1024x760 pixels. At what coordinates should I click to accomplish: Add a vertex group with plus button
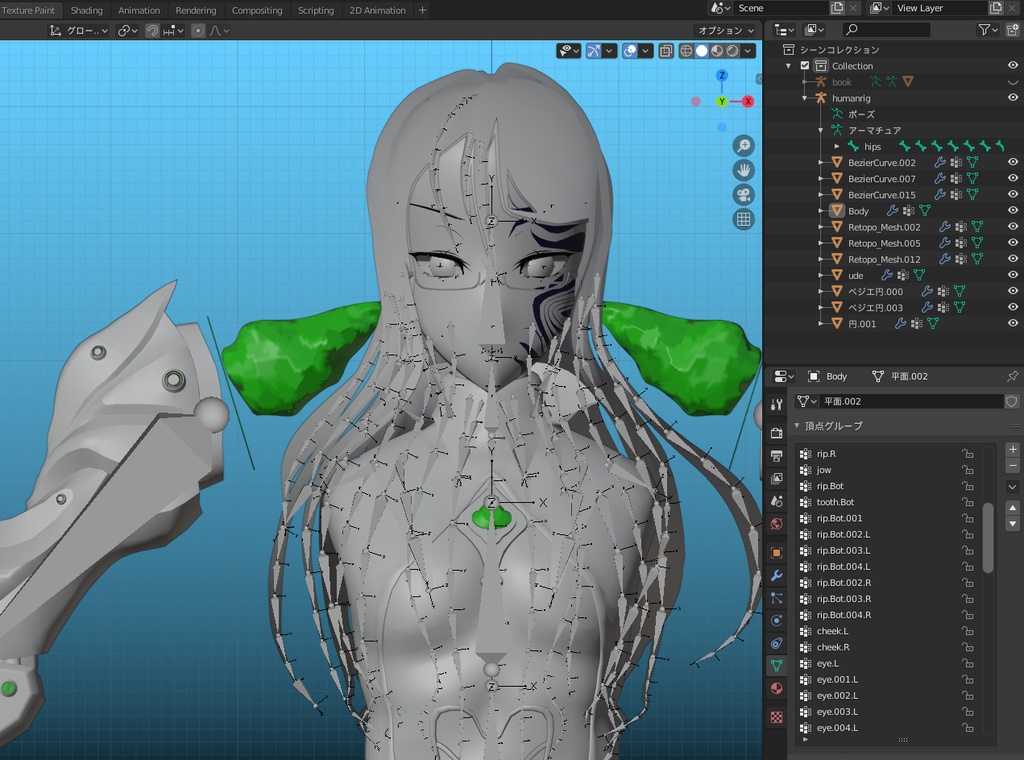tap(1012, 450)
